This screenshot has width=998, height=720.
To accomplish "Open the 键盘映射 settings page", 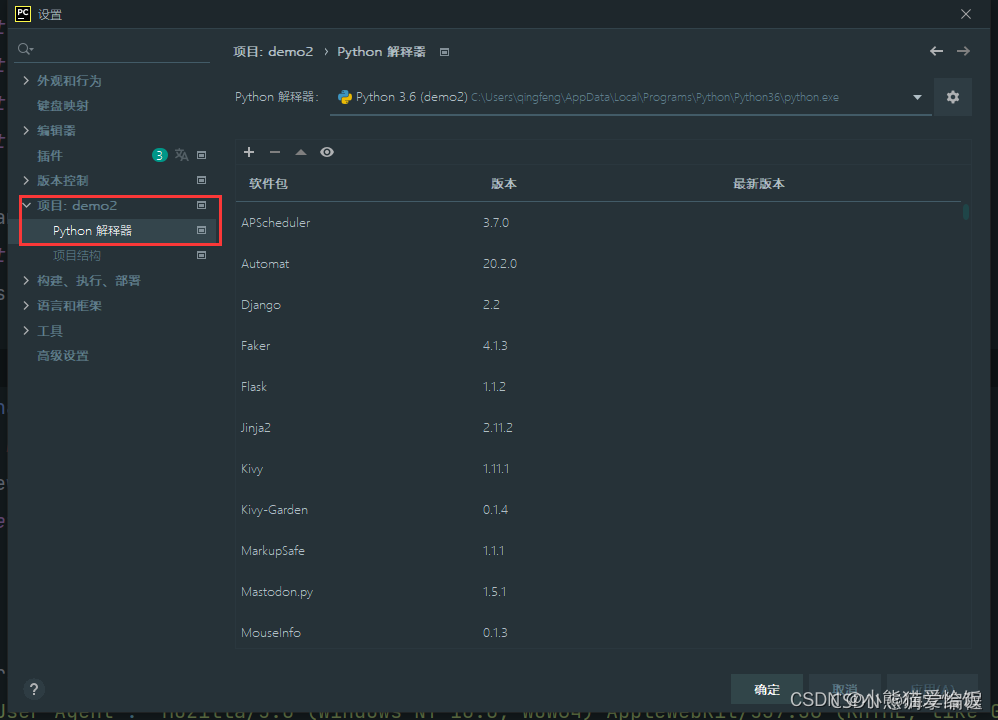I will pyautogui.click(x=62, y=106).
